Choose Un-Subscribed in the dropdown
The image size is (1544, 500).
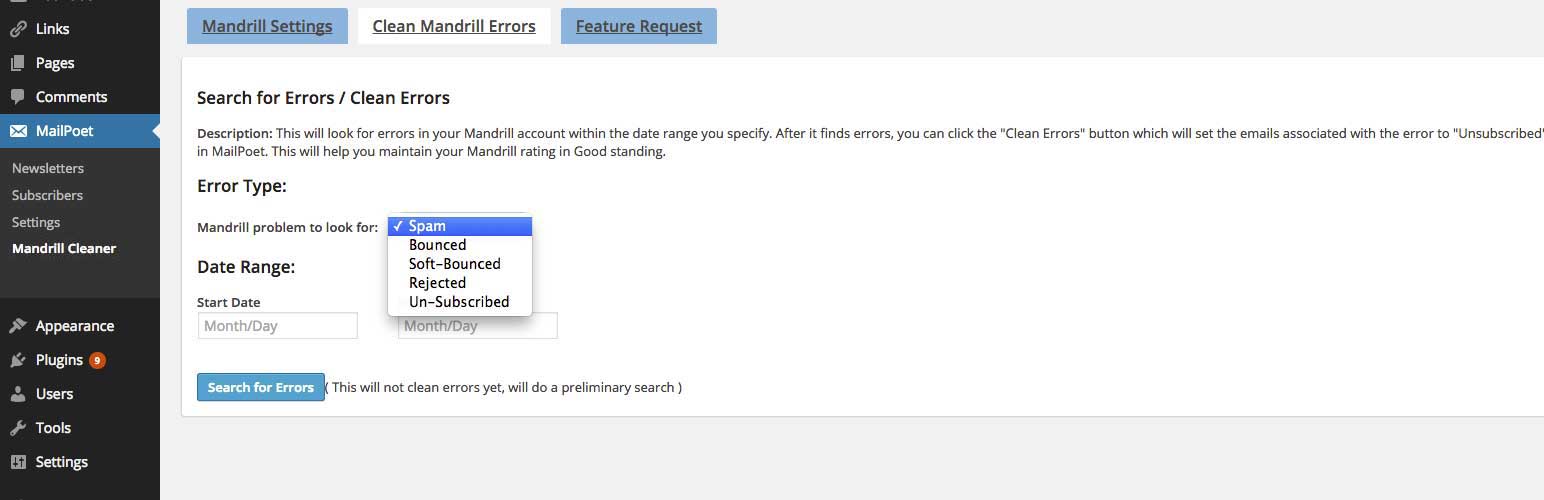point(459,302)
